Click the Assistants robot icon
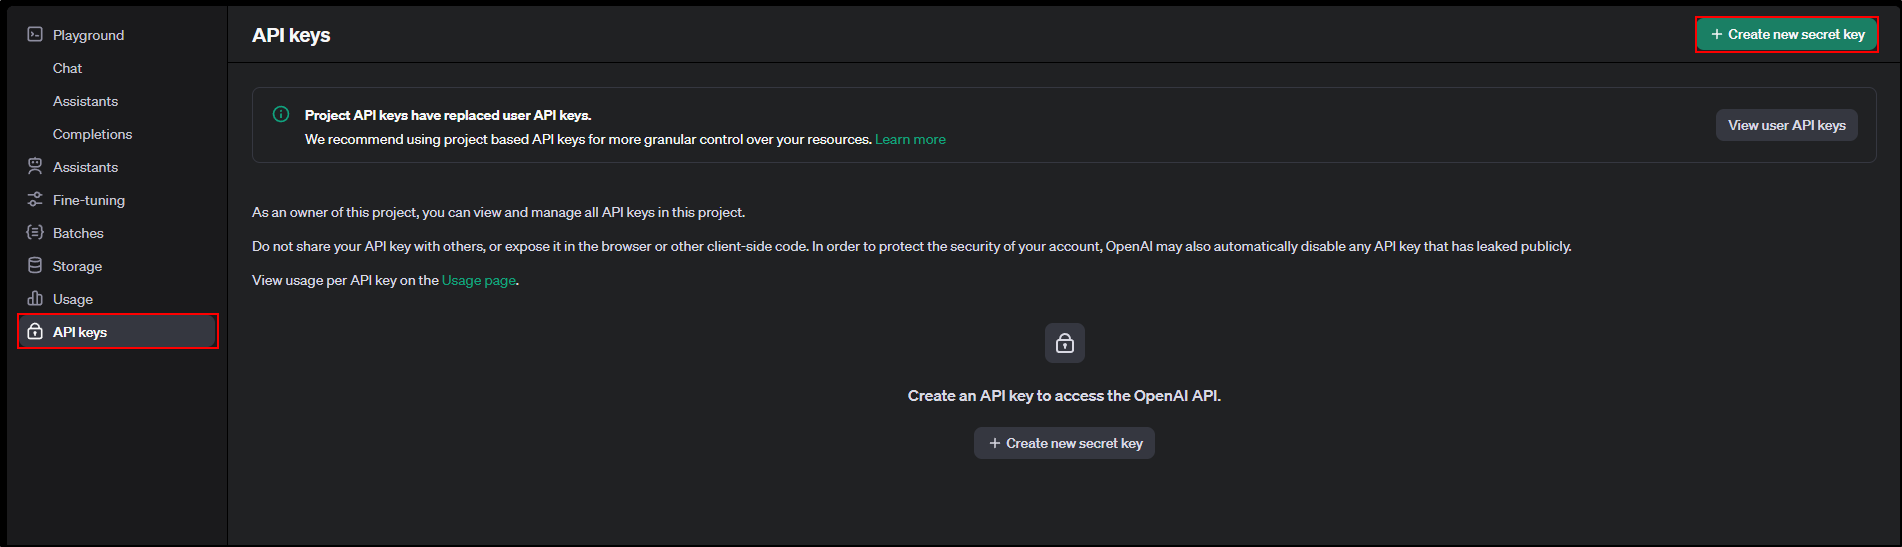The height and width of the screenshot is (547, 1902). [x=35, y=167]
